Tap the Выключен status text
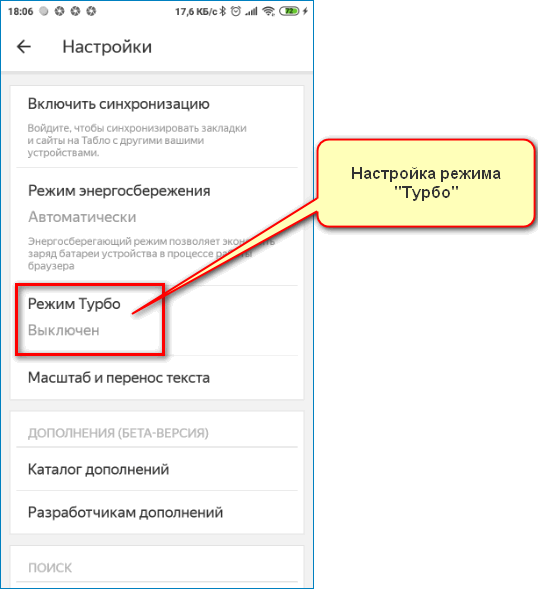This screenshot has width=538, height=589. click(x=63, y=330)
